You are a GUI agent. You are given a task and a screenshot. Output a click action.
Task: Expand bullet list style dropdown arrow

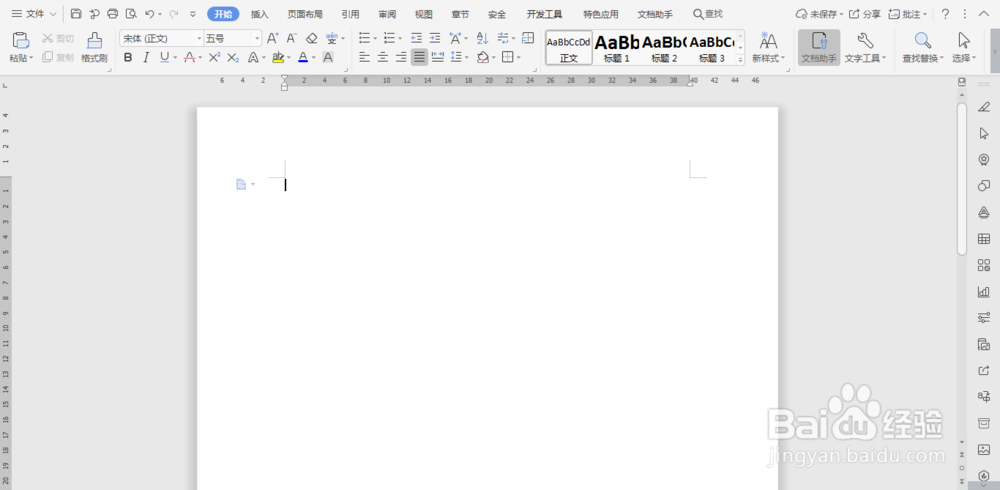coord(375,39)
